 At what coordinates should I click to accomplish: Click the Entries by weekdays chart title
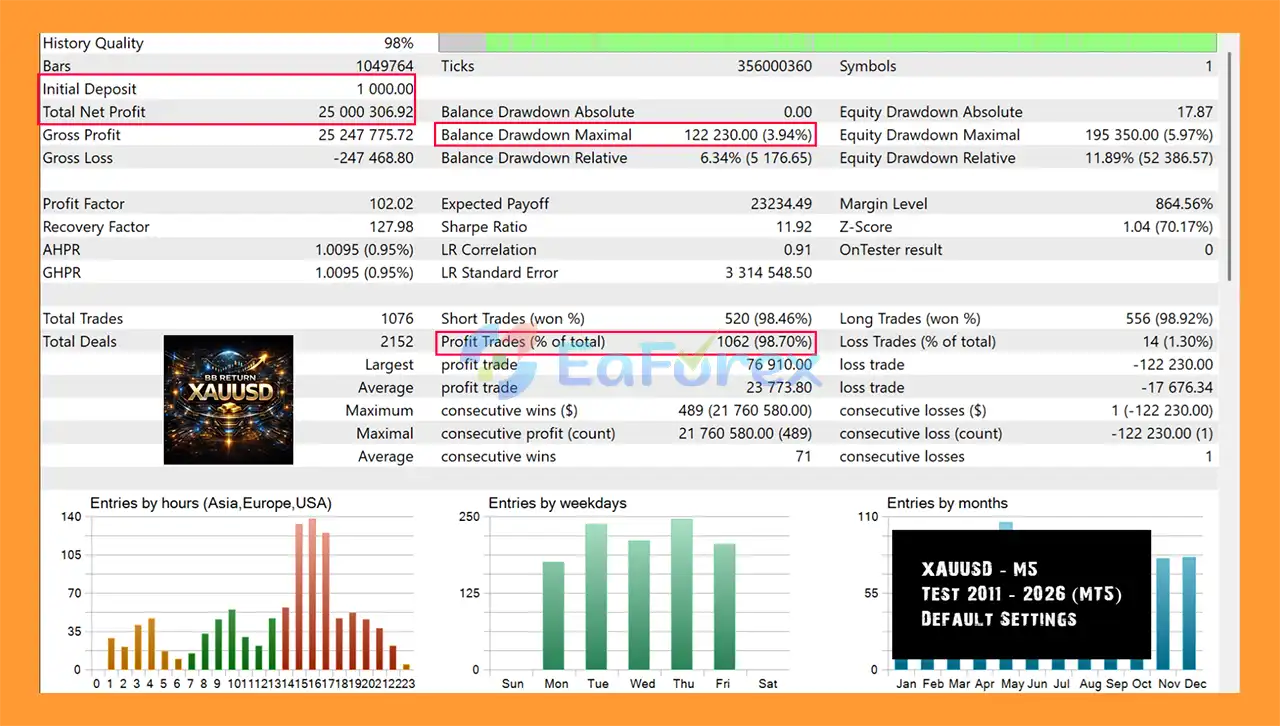557,503
